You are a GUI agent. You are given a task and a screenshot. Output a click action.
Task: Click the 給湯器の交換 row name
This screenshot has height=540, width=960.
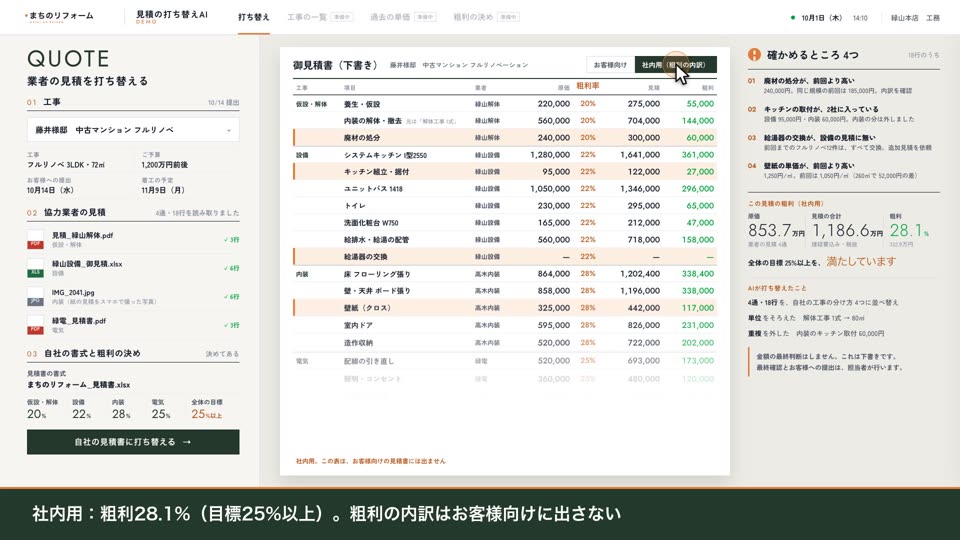tap(366, 257)
